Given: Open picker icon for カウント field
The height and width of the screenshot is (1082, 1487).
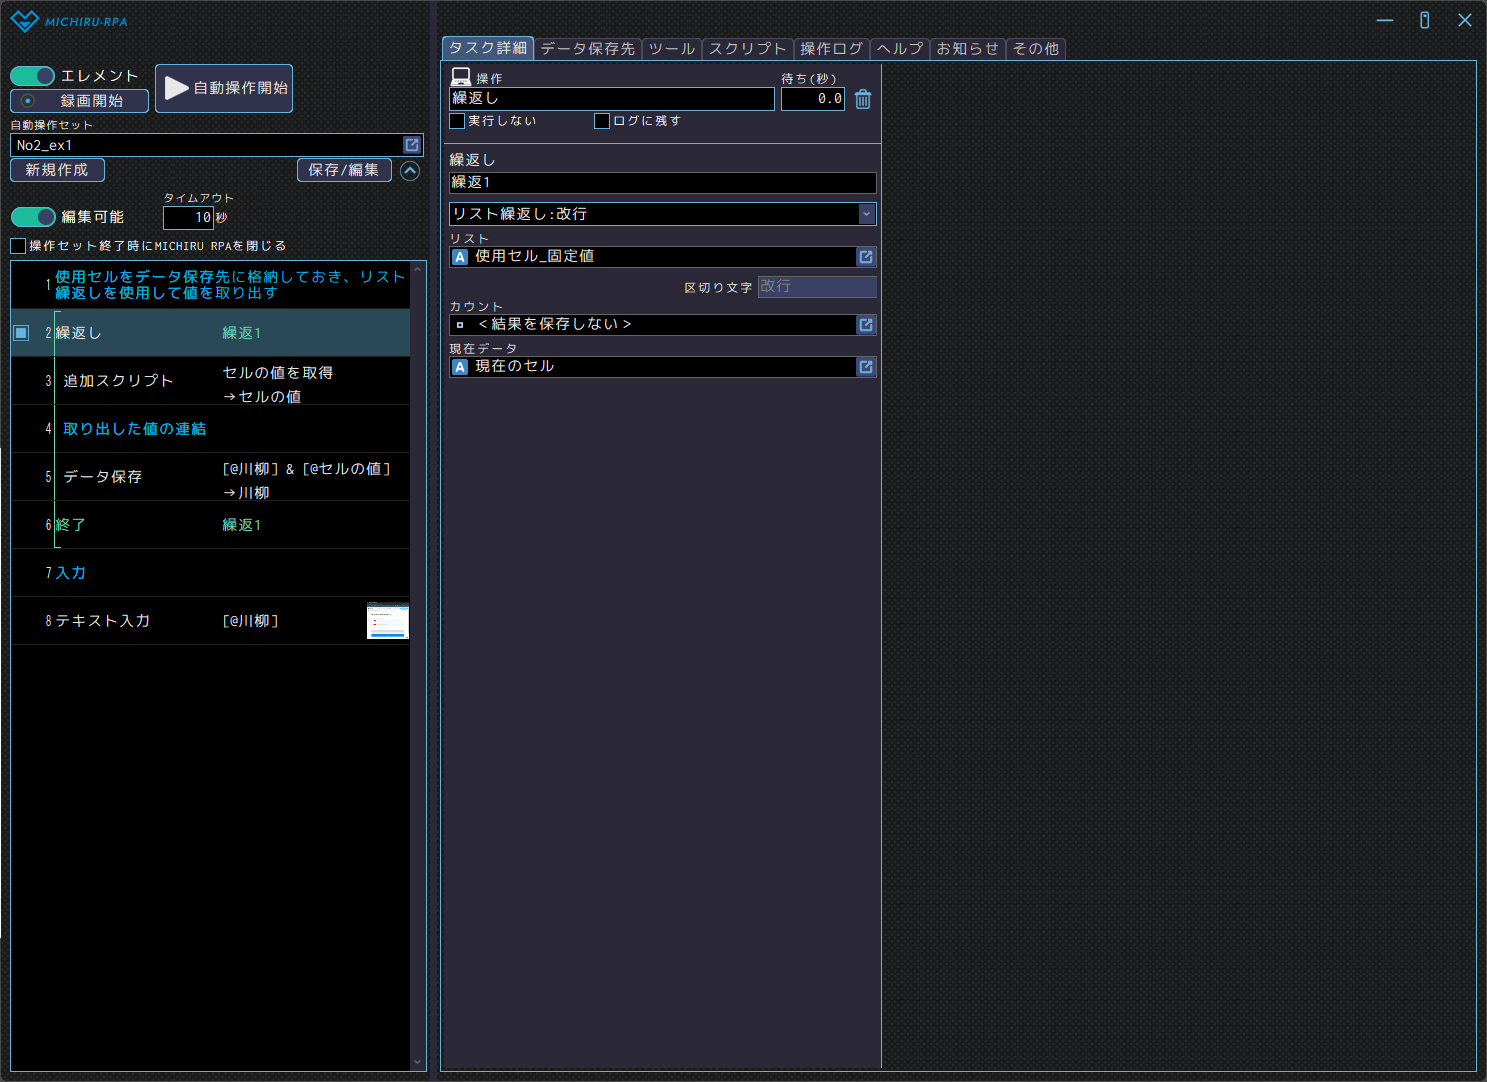Looking at the screenshot, I should (866, 325).
